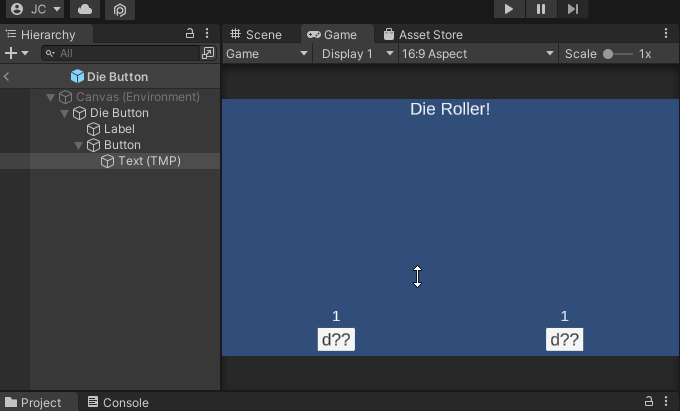Click the Text (TMP) cube icon

(108, 161)
